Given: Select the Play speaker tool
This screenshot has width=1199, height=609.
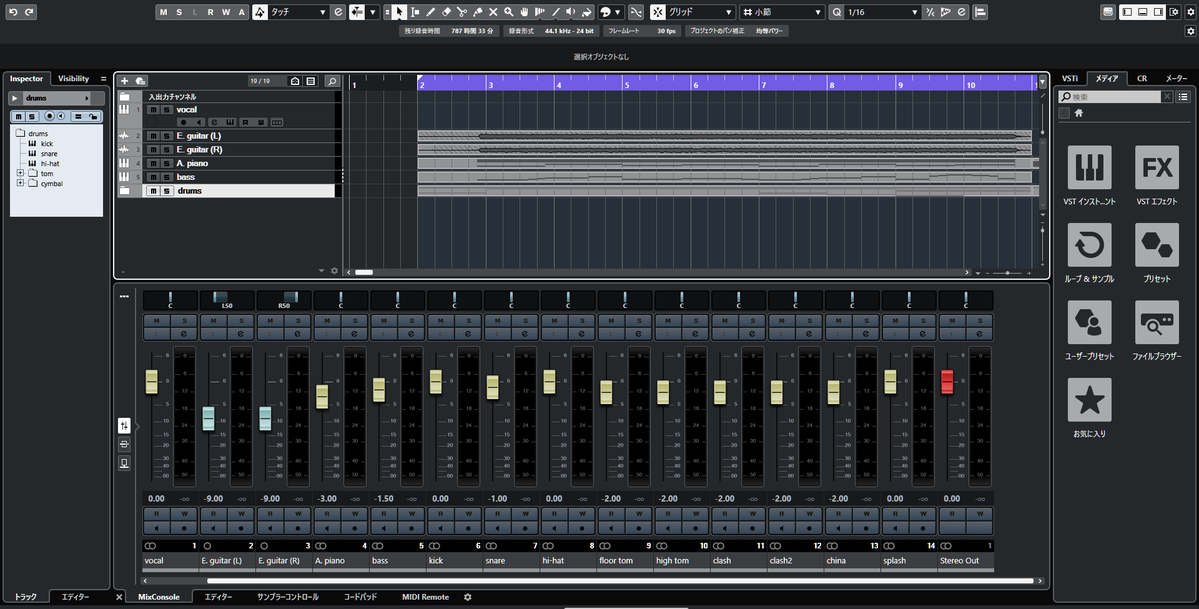Looking at the screenshot, I should [571, 12].
